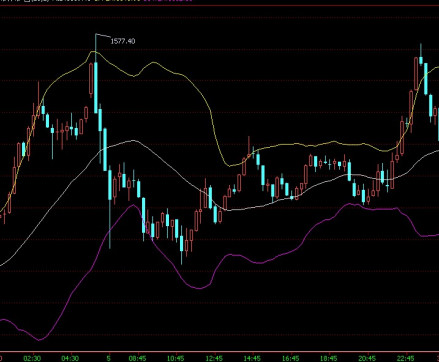Select the 16:45 time axis label
Screen dimensions: 439x362
[290, 359]
